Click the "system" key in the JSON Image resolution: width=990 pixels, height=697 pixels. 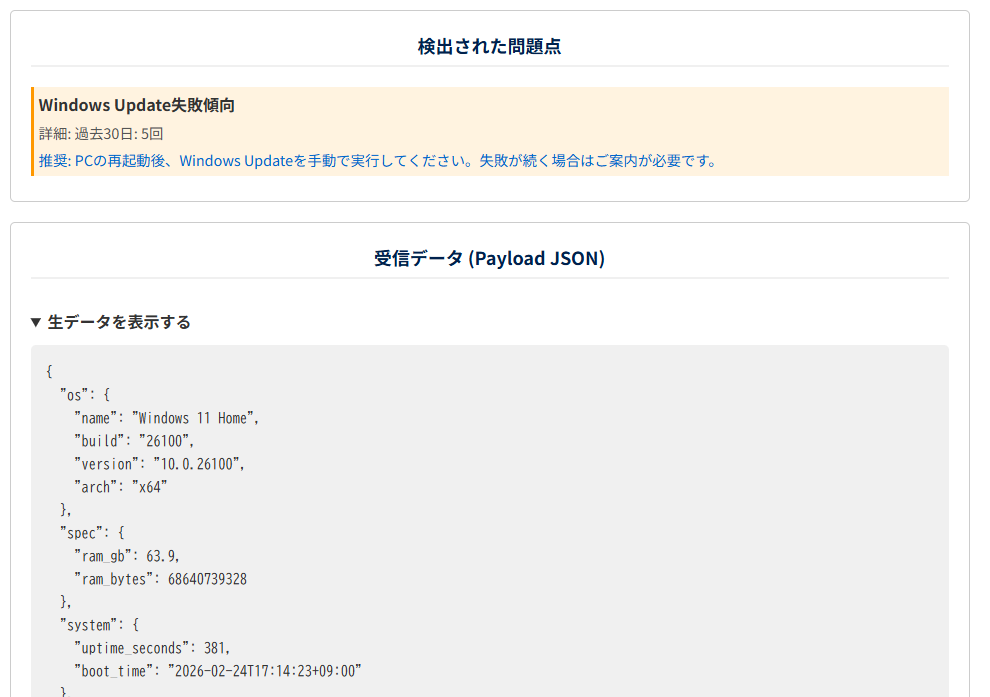(88, 625)
